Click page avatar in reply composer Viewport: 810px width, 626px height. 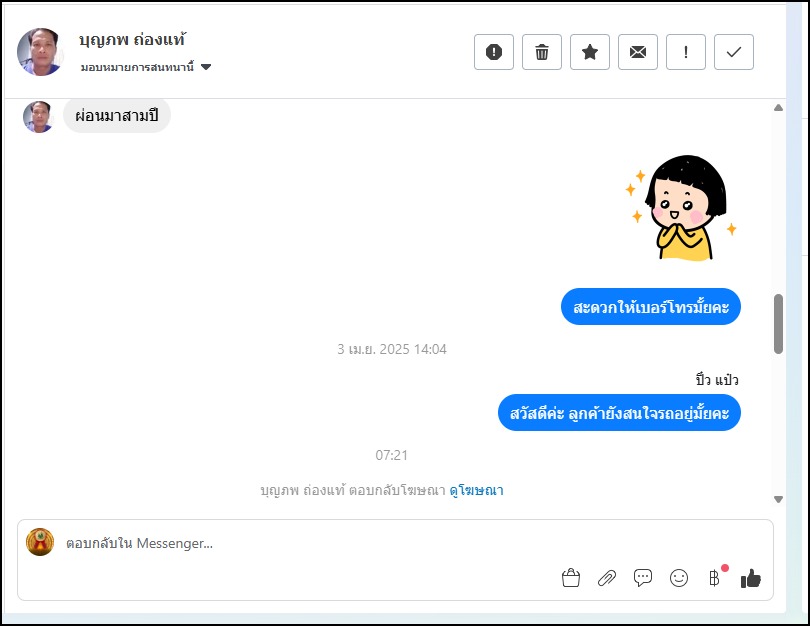coord(40,542)
